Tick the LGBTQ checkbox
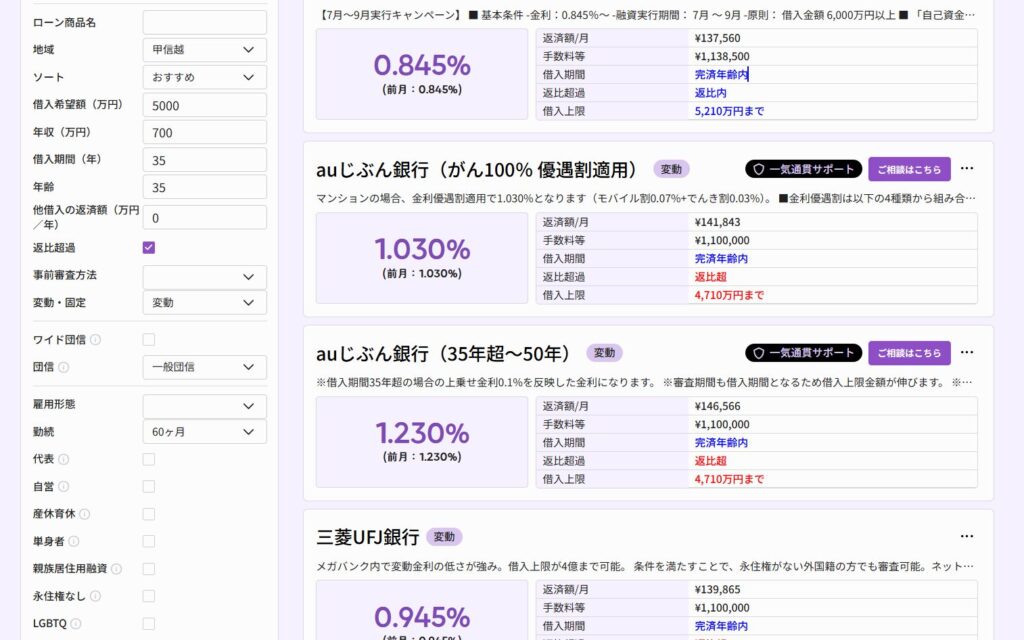Screen dimensions: 1024x640 pyautogui.click(x=149, y=624)
